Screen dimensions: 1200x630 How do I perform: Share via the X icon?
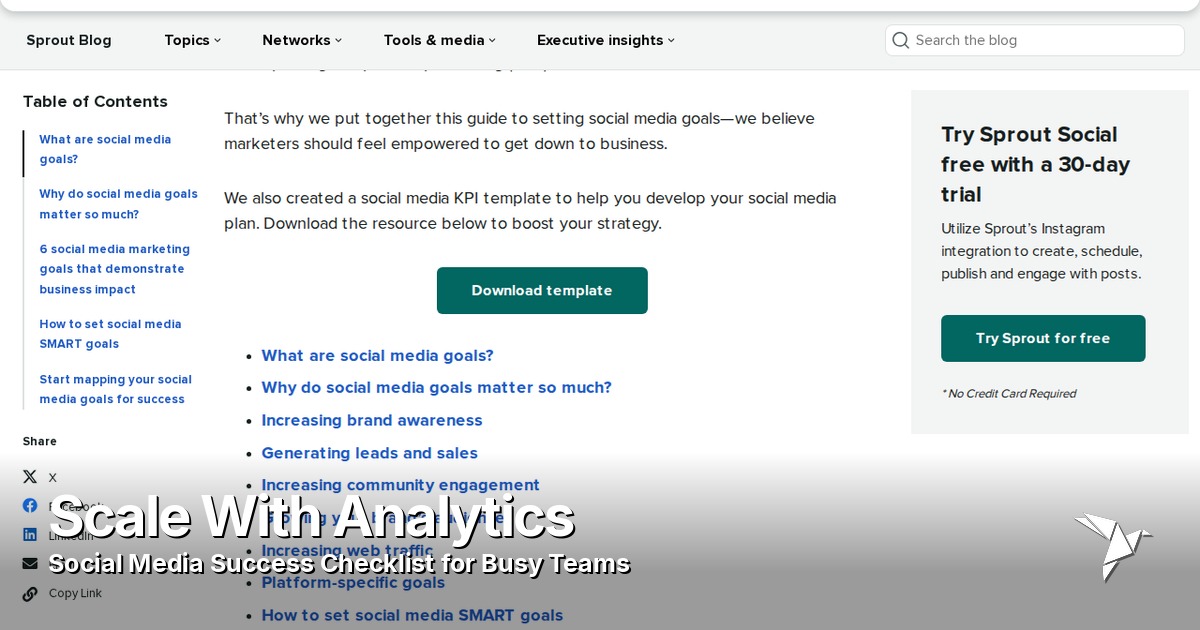pyautogui.click(x=30, y=477)
